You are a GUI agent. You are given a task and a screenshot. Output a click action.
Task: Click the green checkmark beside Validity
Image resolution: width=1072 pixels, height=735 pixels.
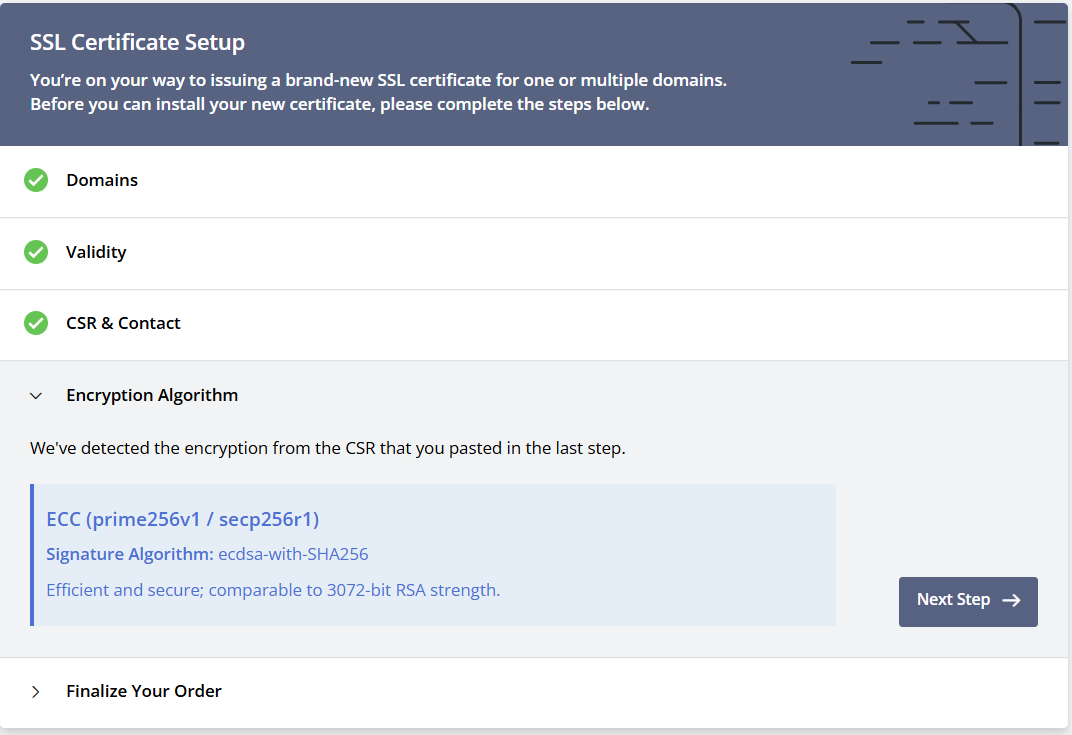pos(36,252)
